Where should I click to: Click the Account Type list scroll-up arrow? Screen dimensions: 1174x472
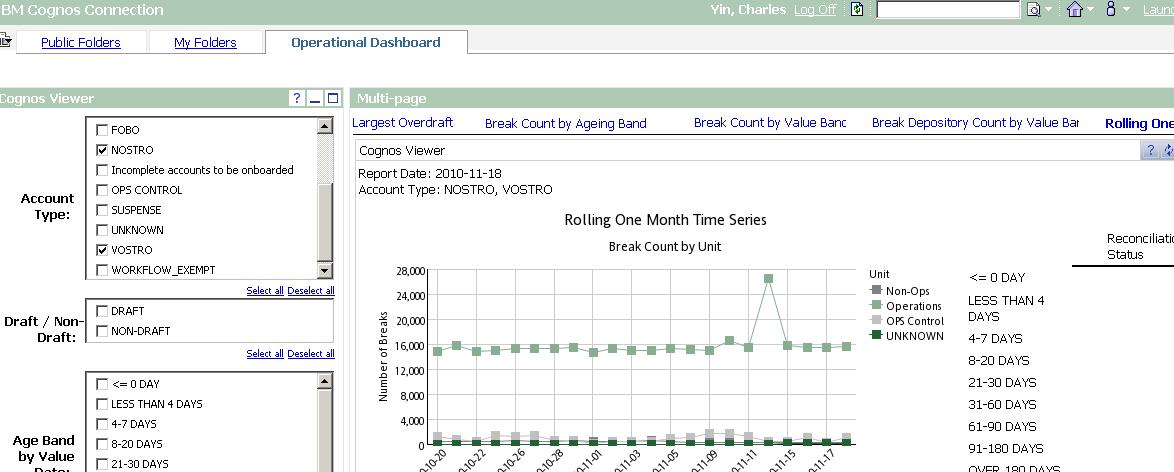(325, 126)
